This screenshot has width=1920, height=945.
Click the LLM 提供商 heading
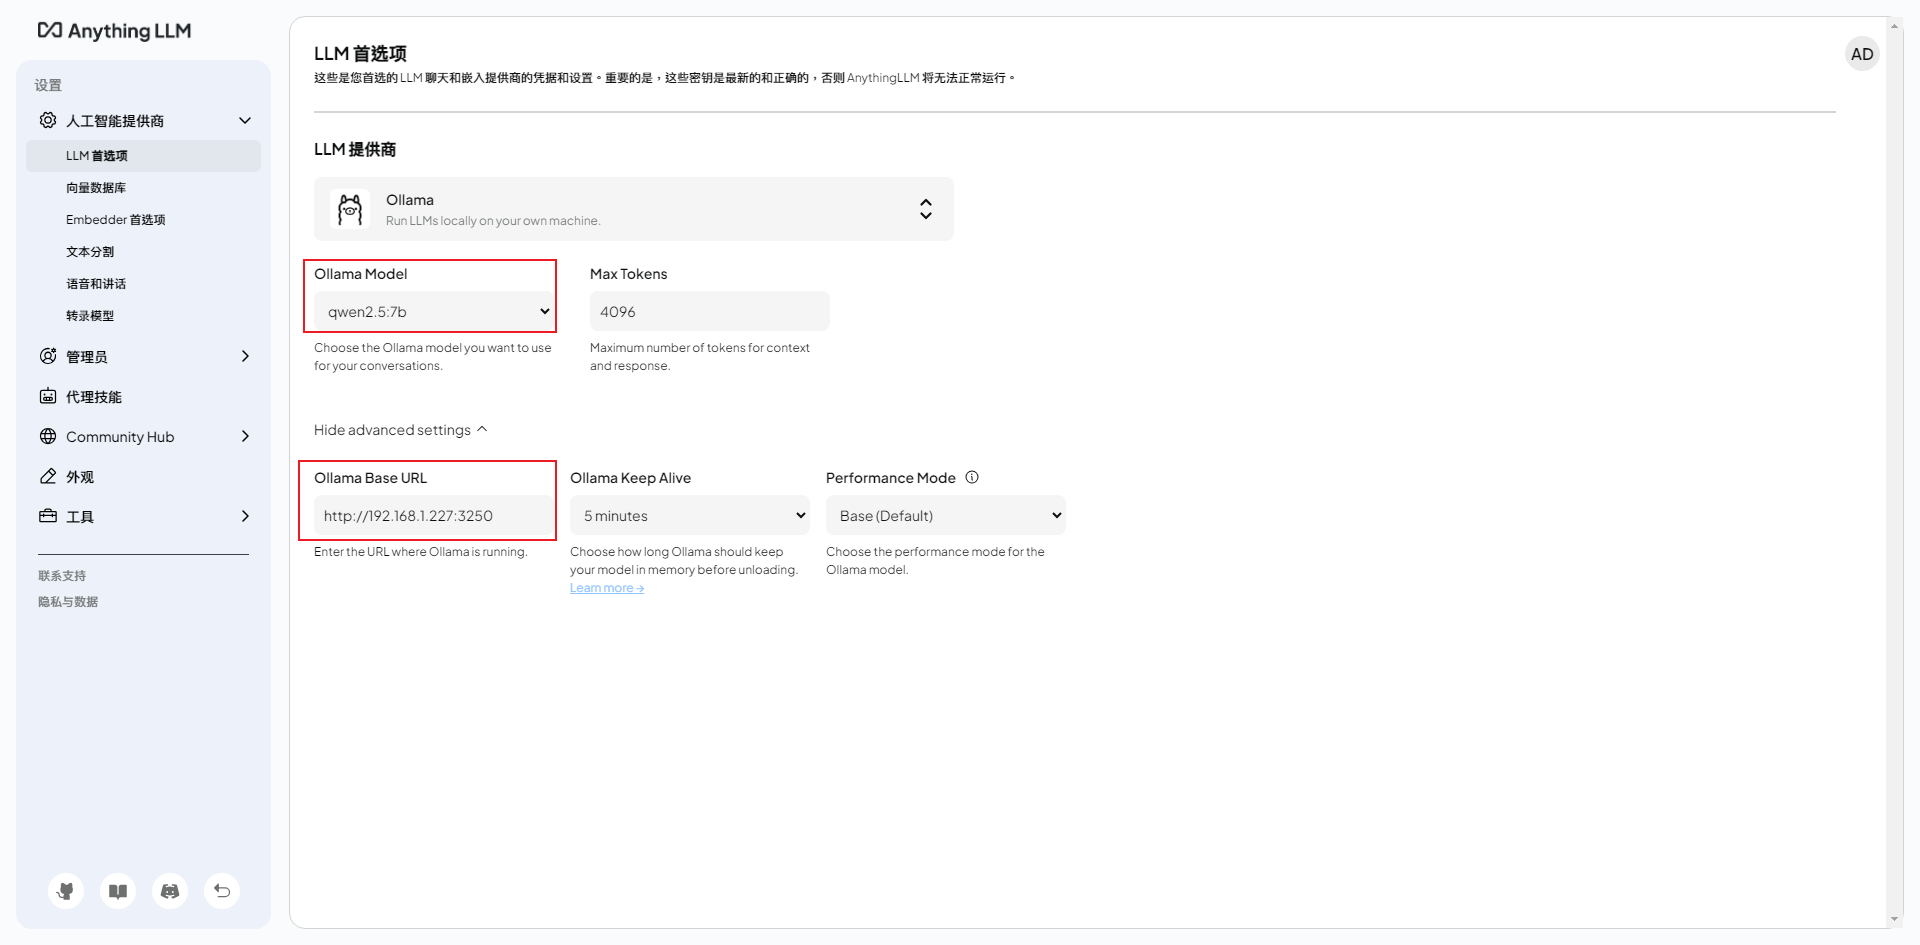coord(355,149)
